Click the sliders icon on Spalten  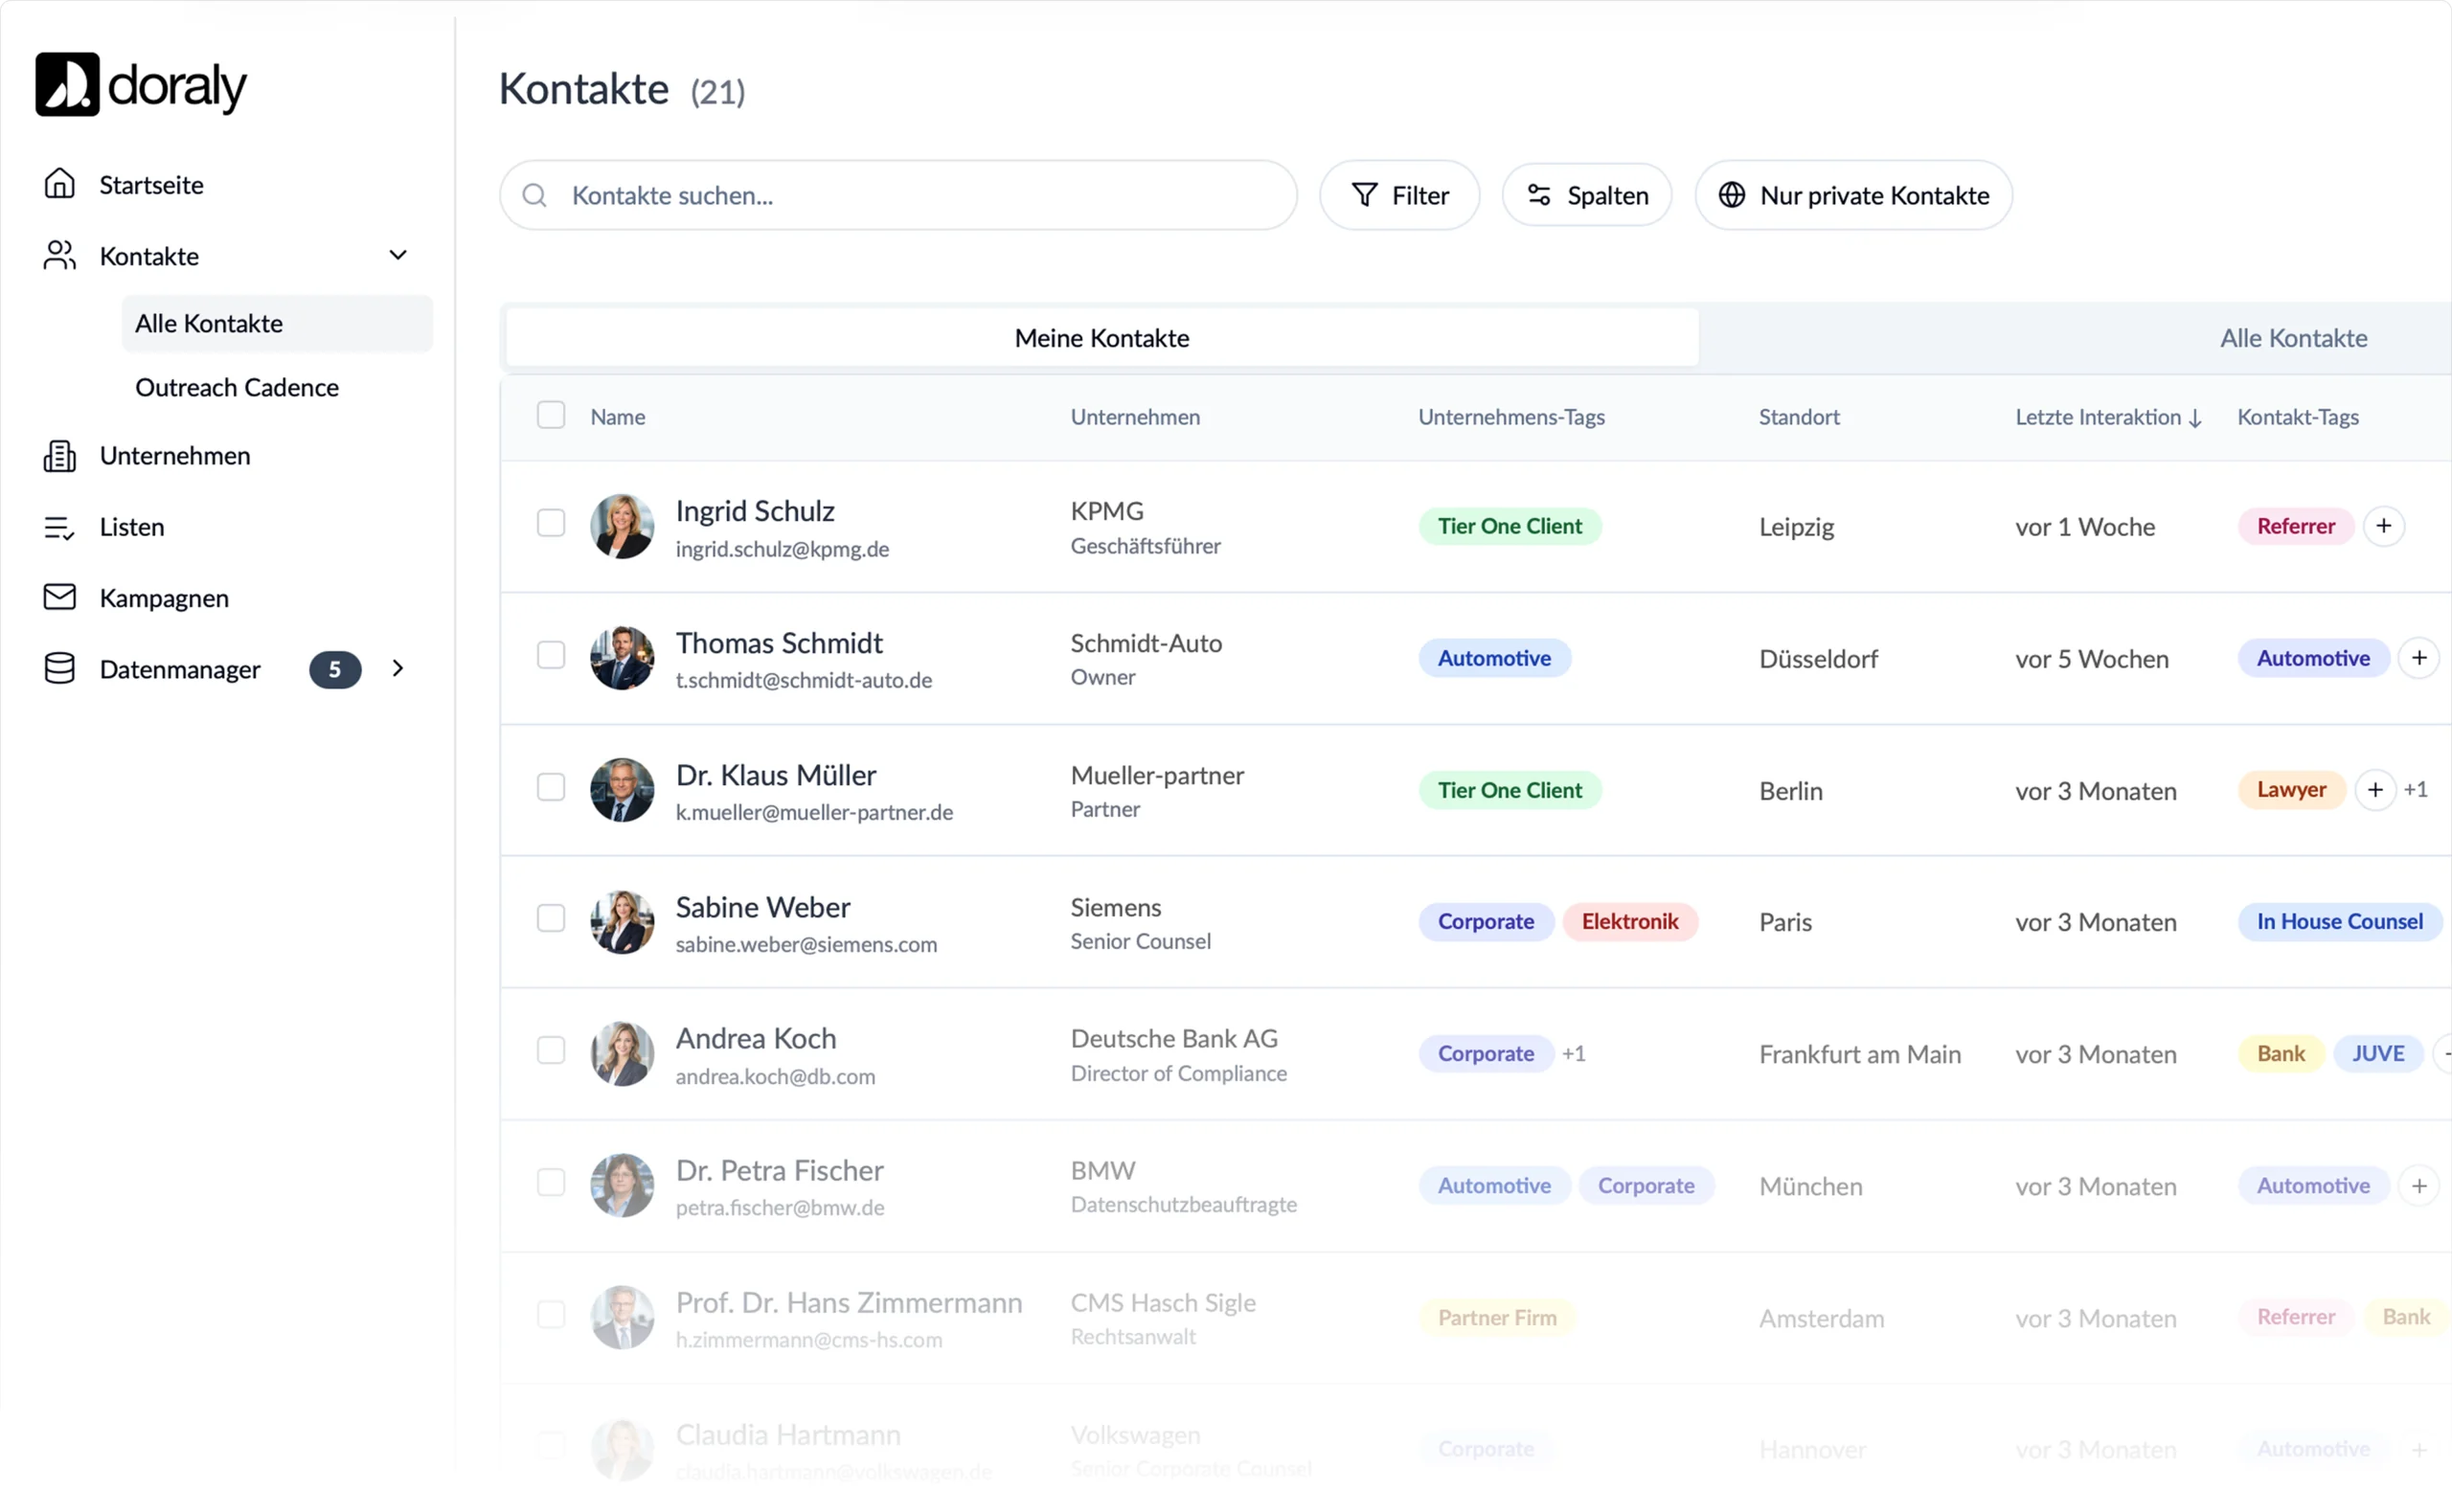(1539, 195)
